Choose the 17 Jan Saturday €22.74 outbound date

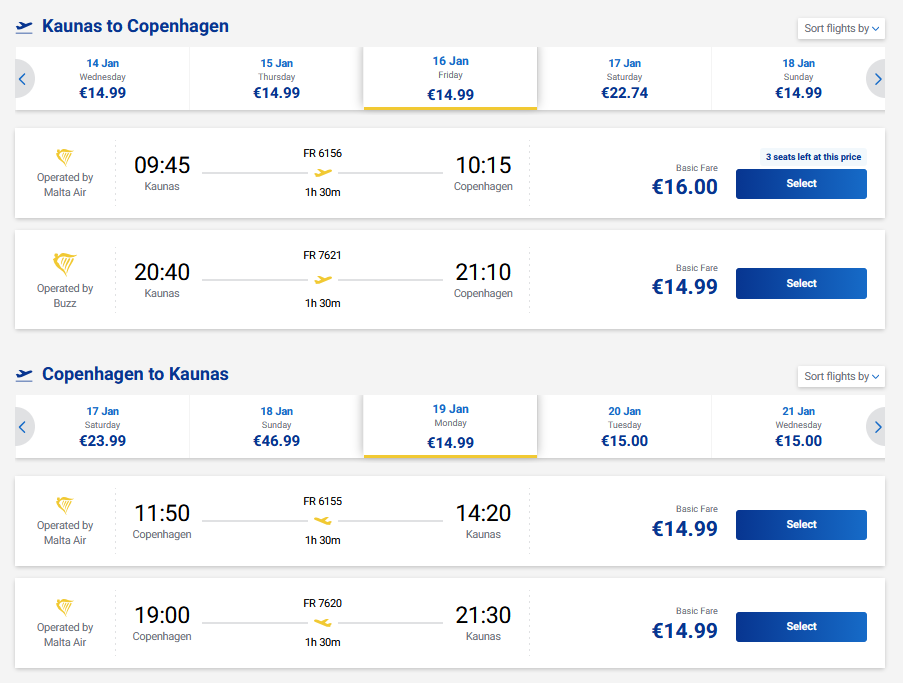click(x=624, y=78)
